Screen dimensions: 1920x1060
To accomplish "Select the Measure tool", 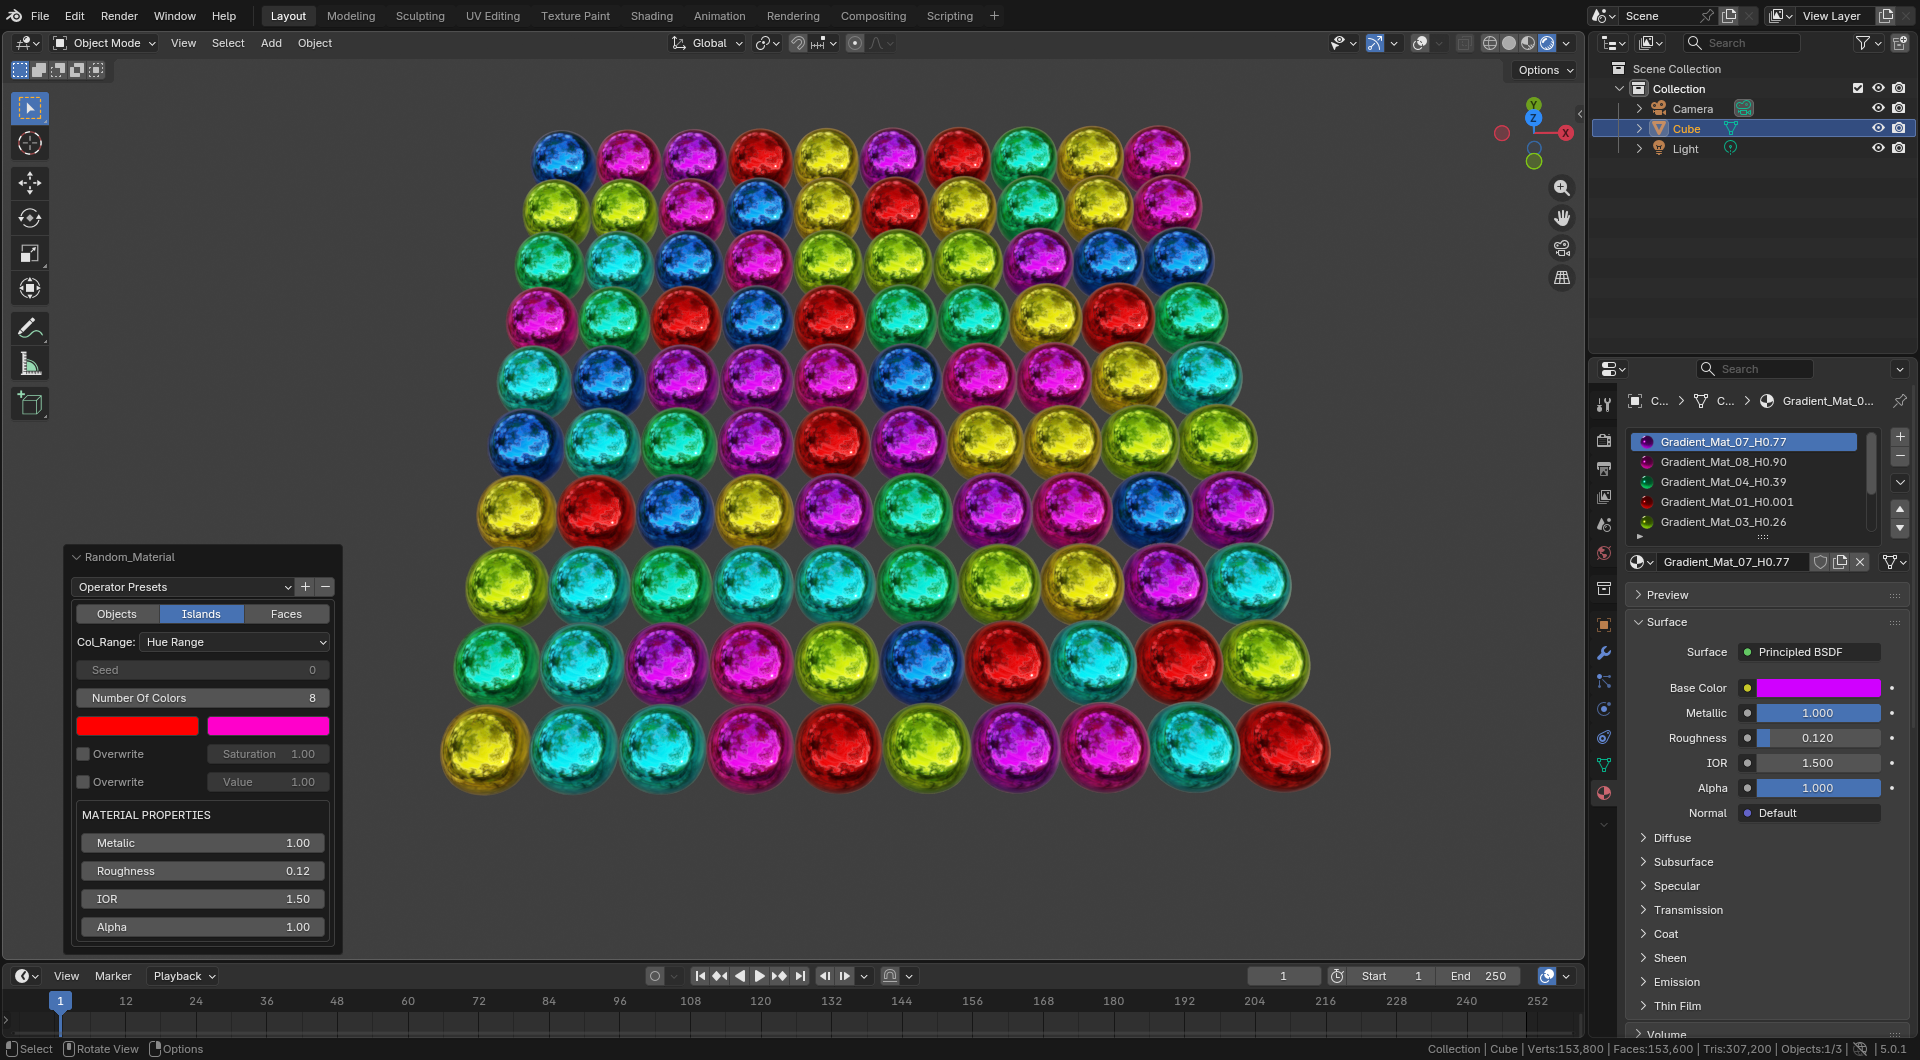I will point(30,364).
